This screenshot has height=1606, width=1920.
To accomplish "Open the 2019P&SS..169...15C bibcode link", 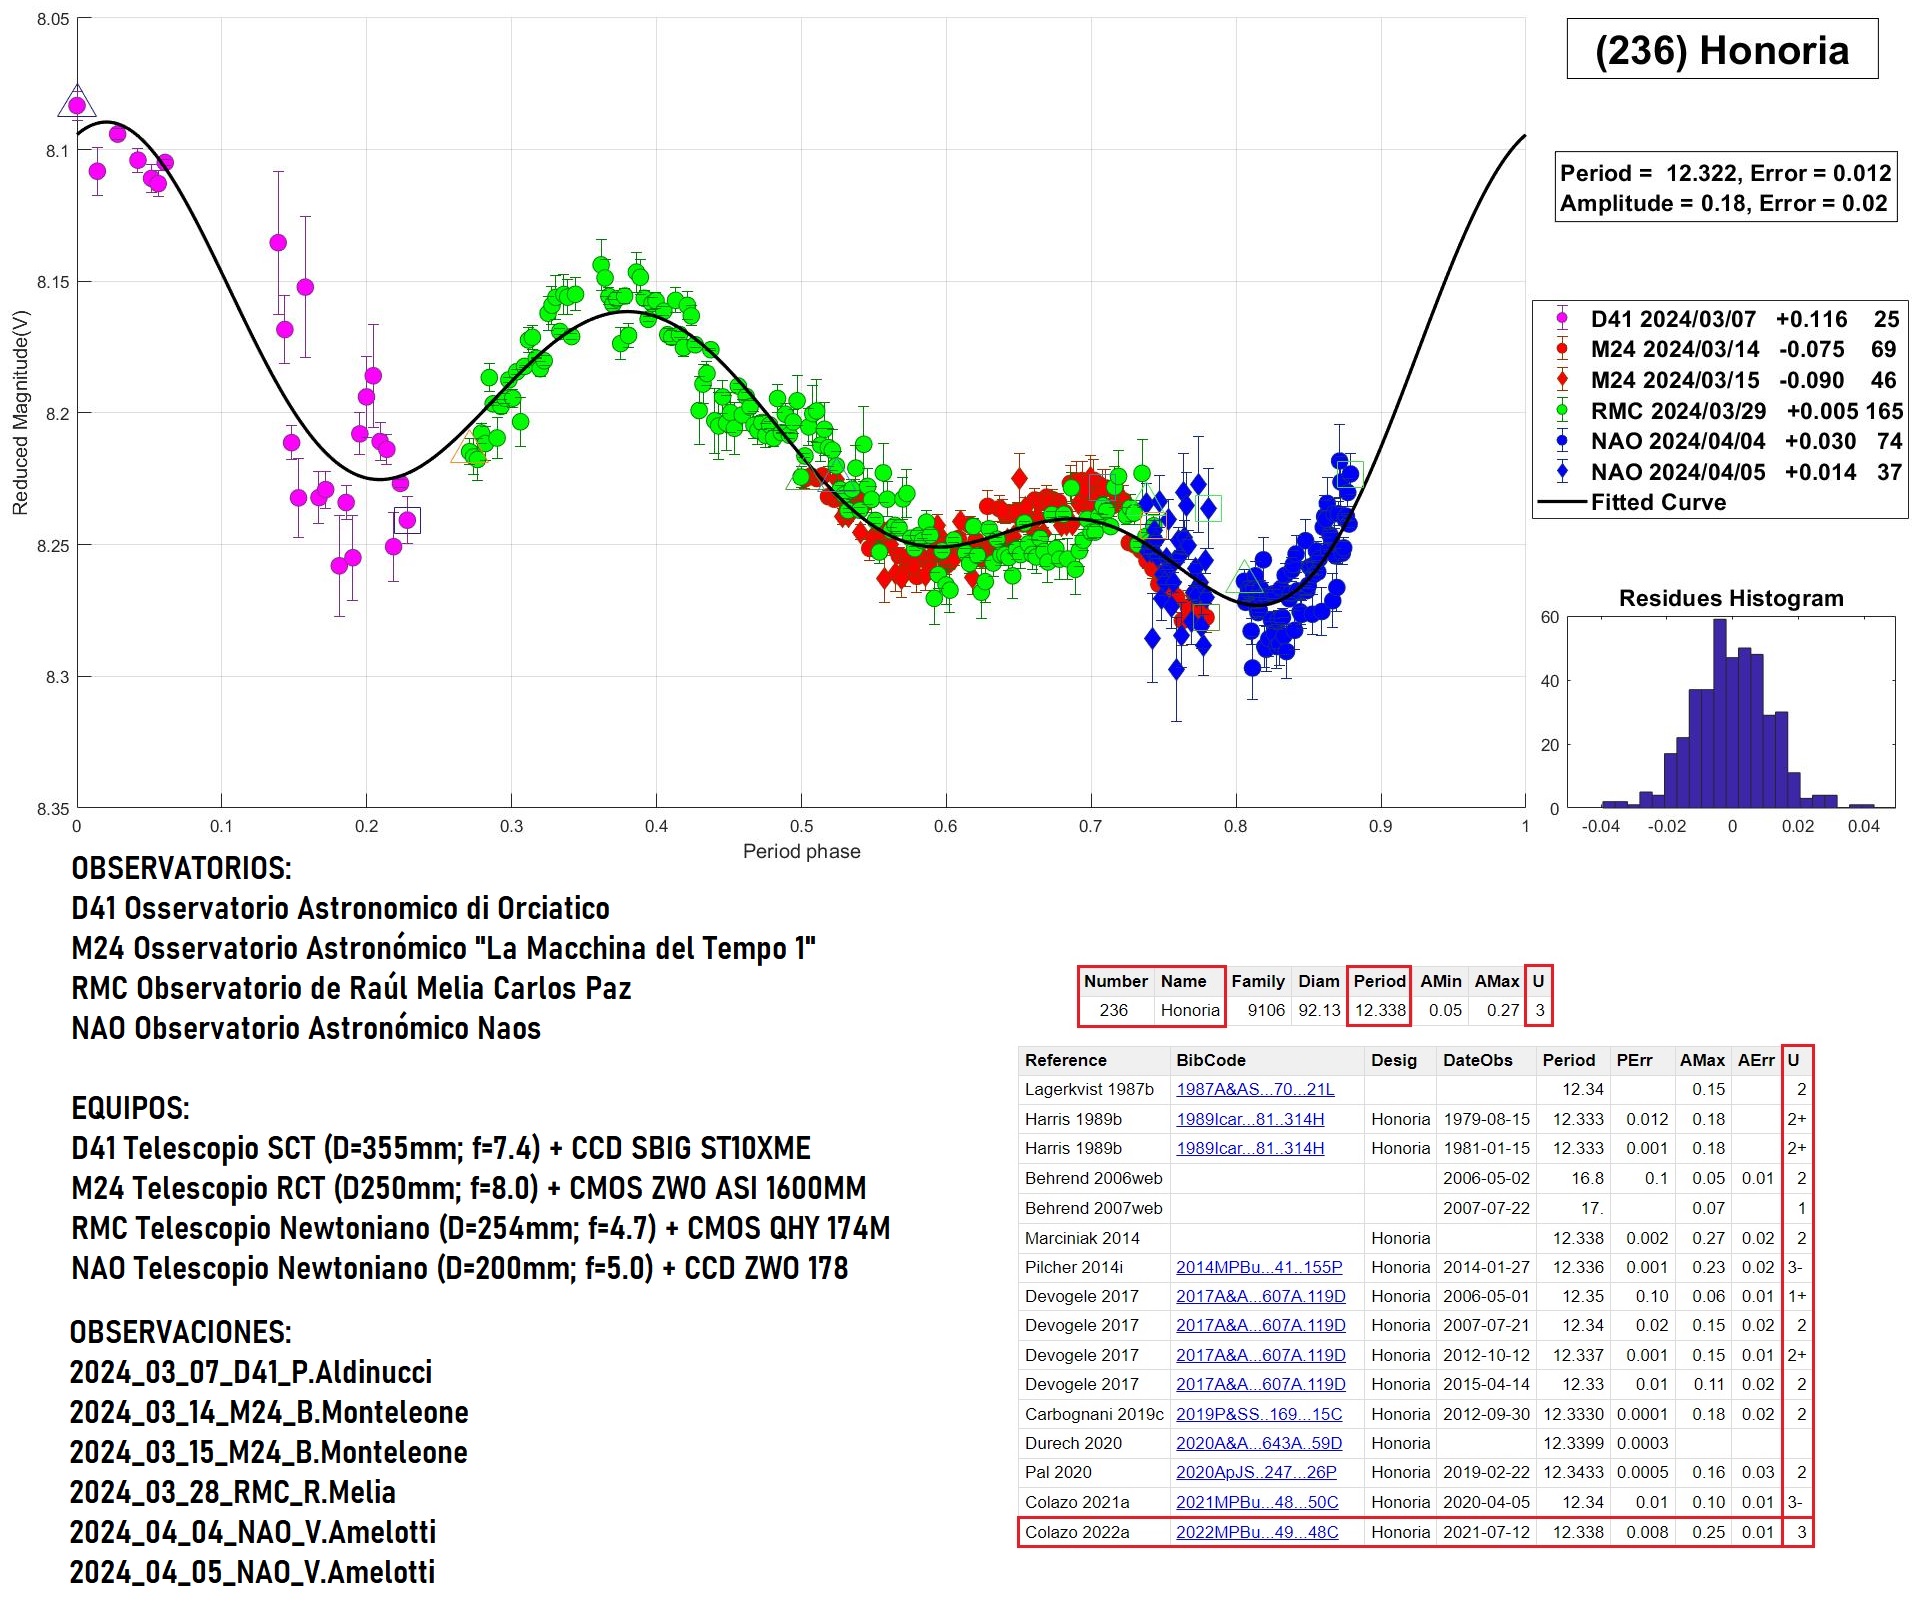I will (x=1259, y=1414).
